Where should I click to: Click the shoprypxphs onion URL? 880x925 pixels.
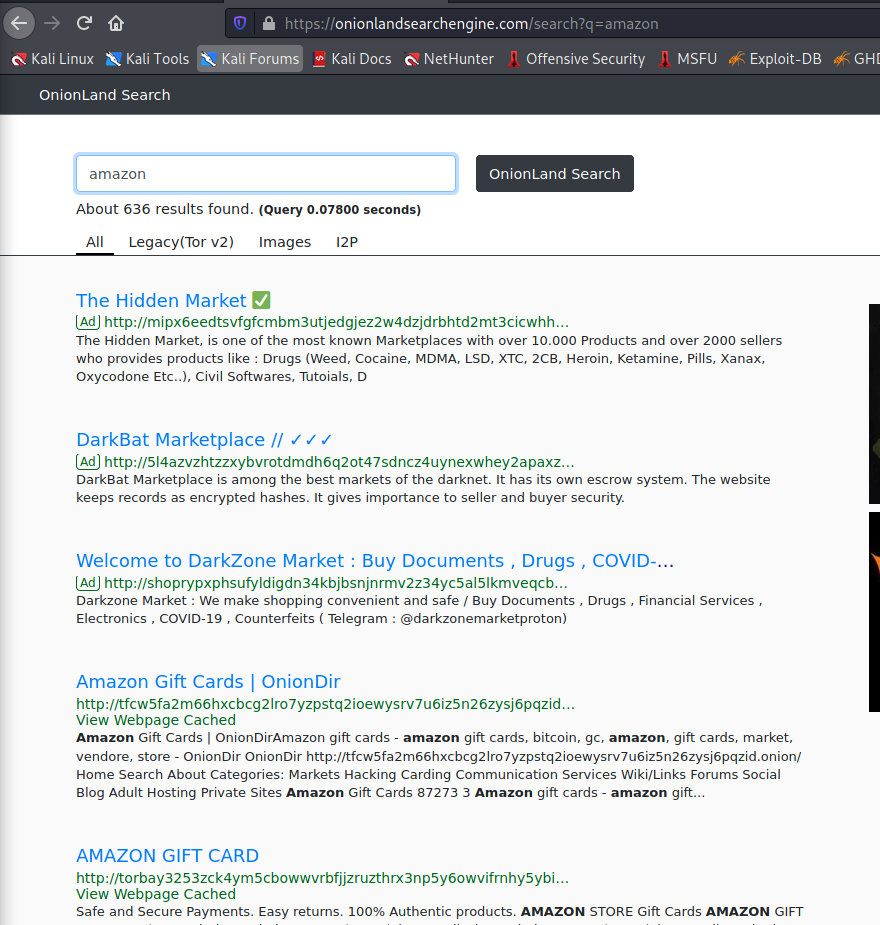click(x=336, y=583)
